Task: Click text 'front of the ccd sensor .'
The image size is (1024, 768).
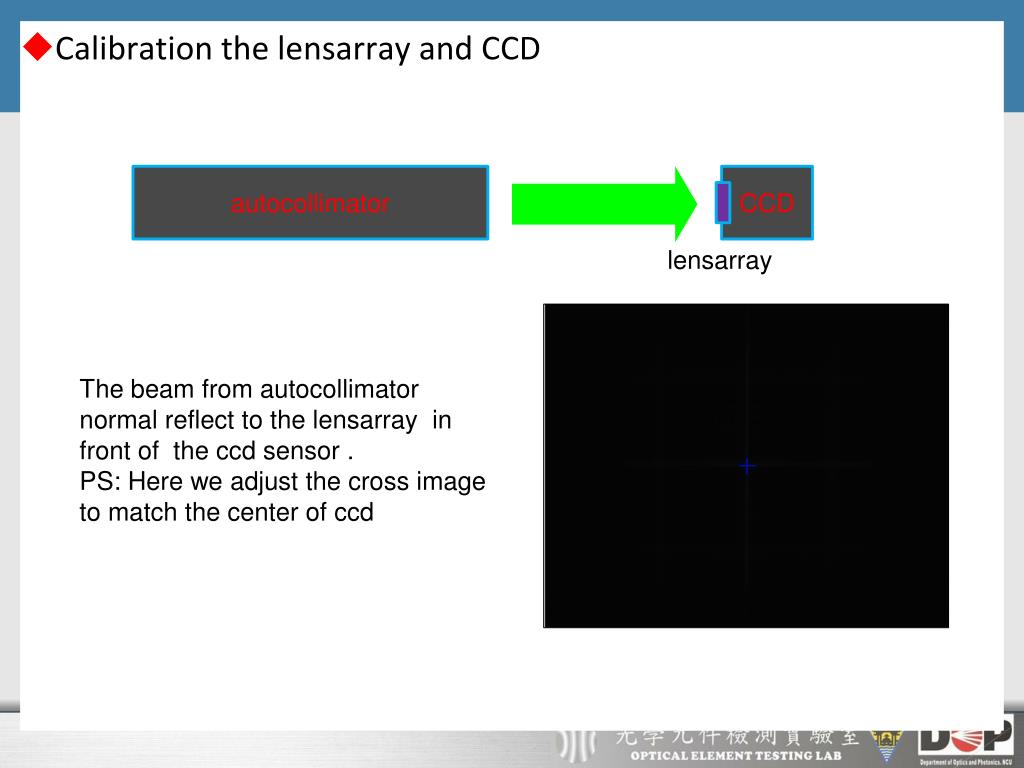Action: click(x=216, y=451)
